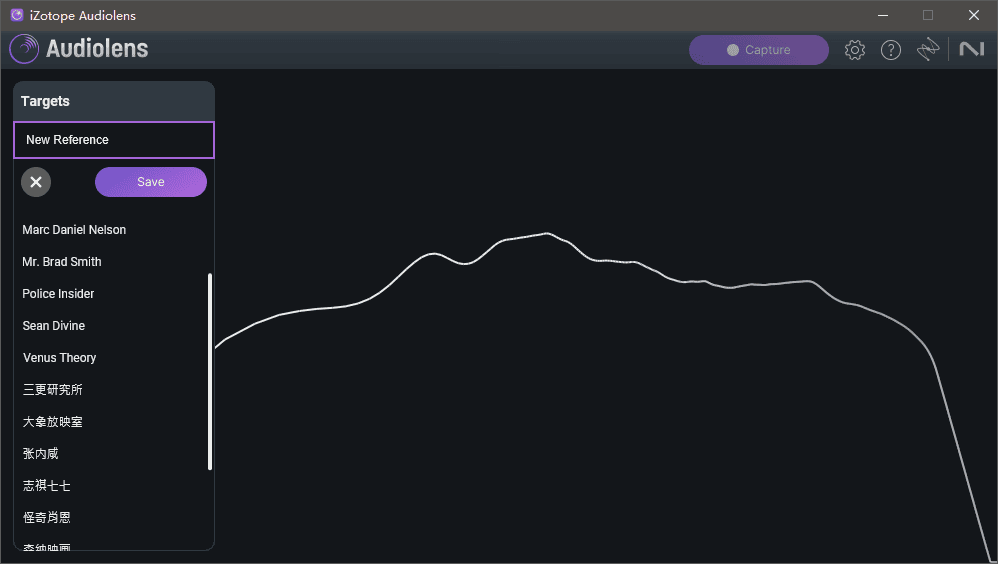Minimize the Audiolens window

883,15
